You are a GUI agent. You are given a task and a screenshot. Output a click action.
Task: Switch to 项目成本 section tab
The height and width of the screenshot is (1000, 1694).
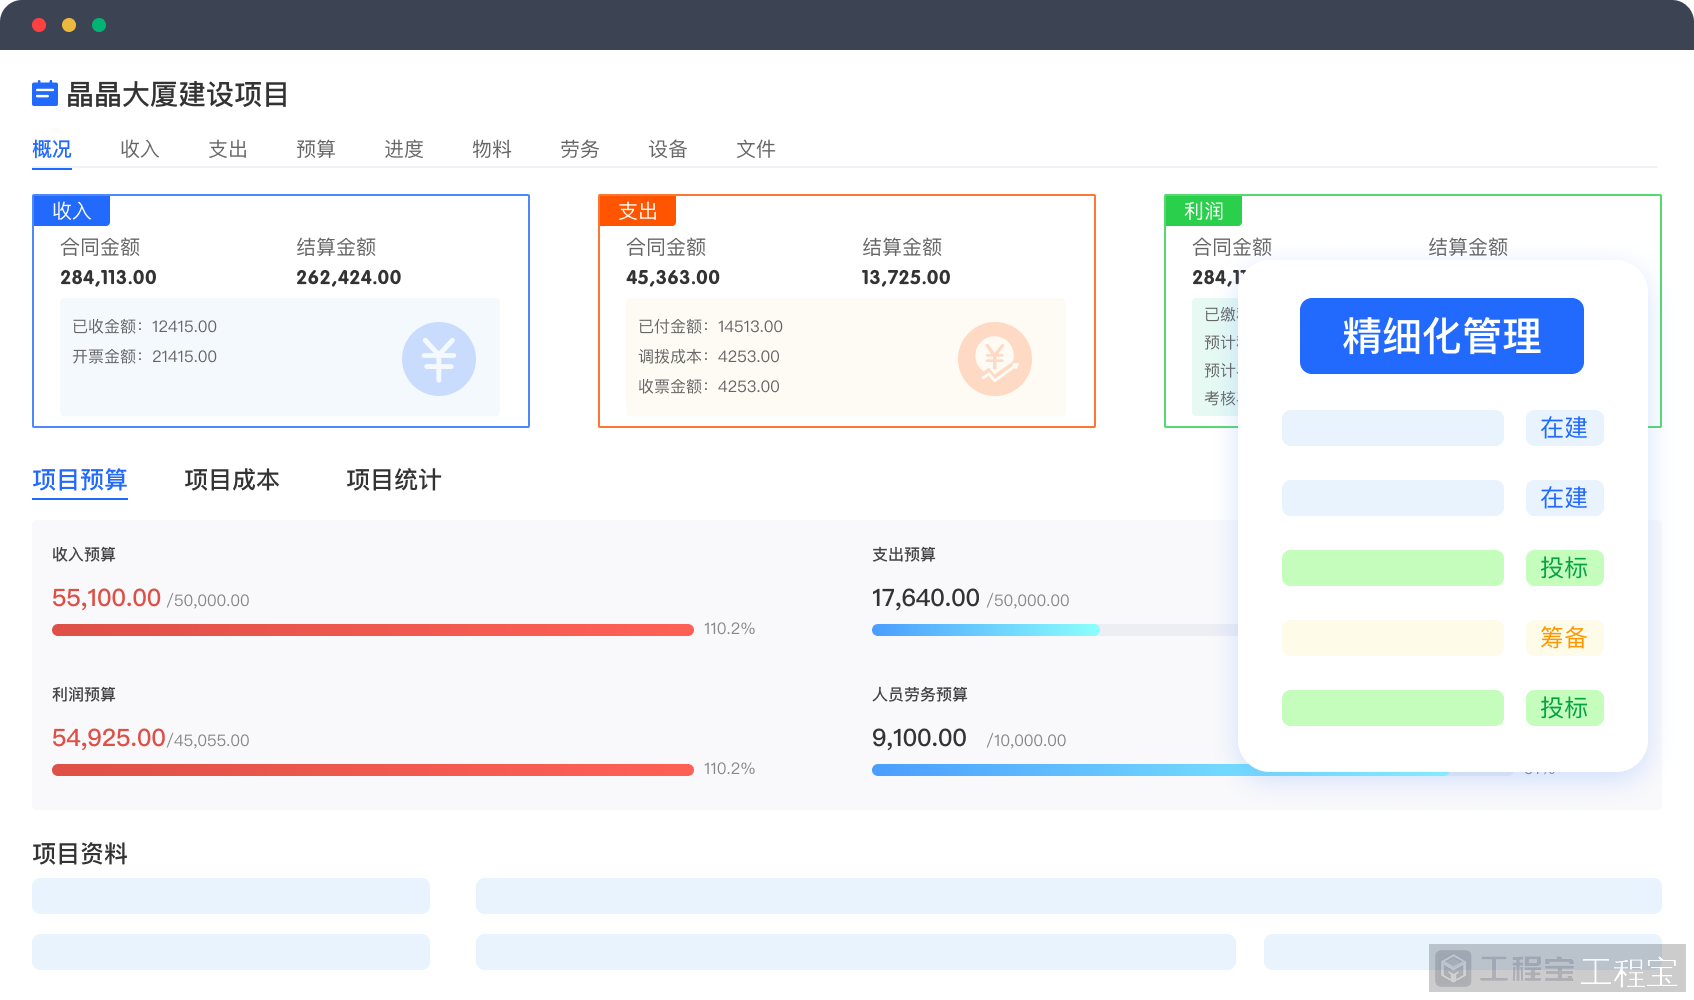tap(232, 480)
